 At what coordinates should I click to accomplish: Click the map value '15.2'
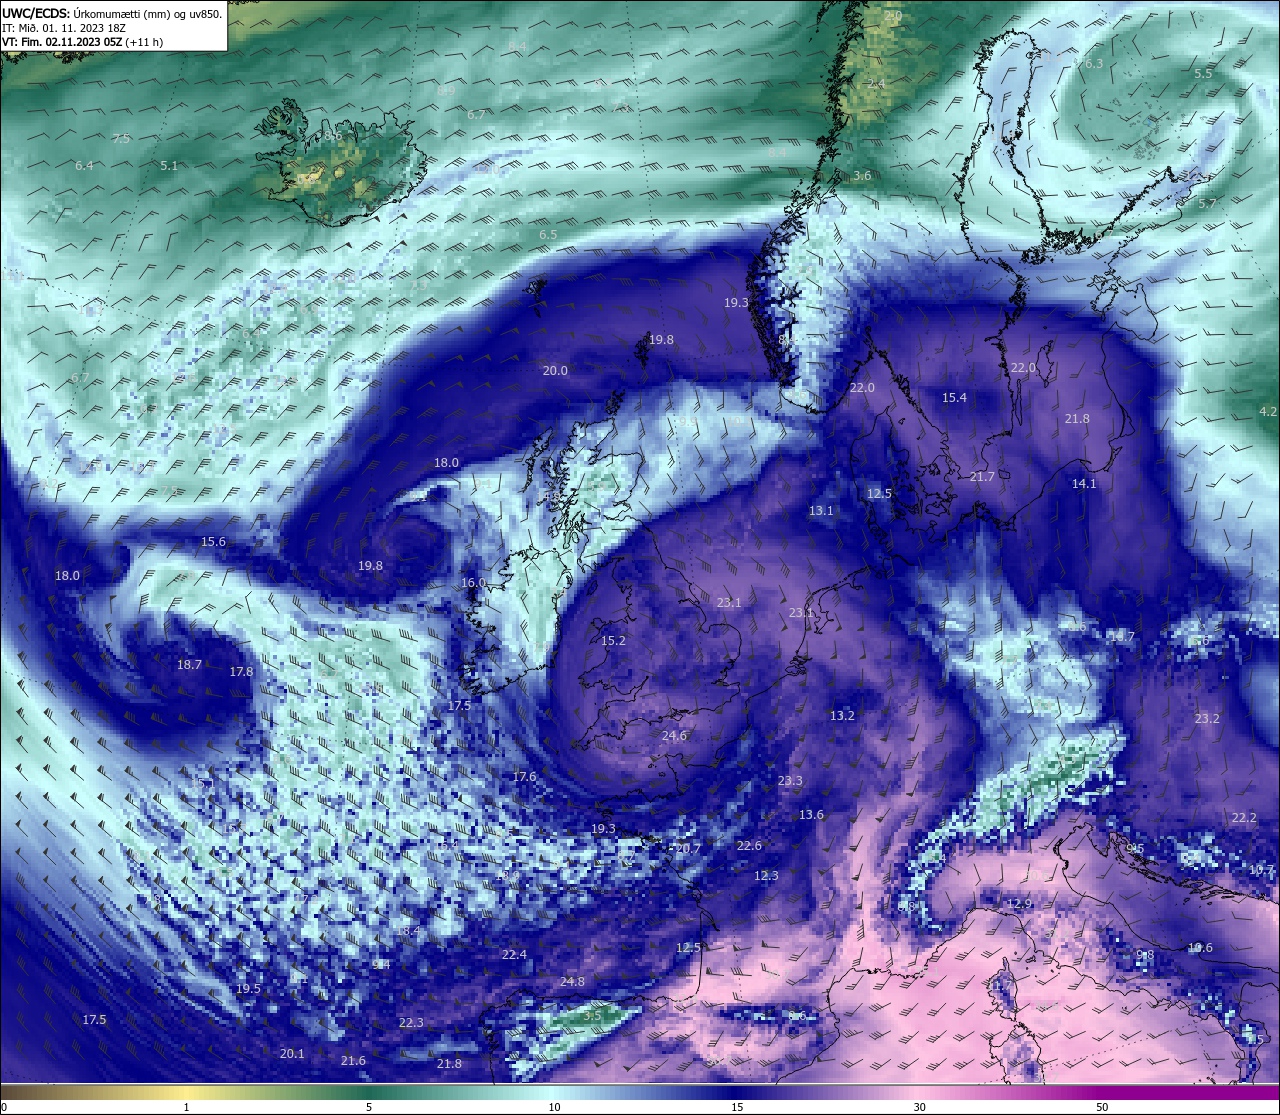(613, 640)
